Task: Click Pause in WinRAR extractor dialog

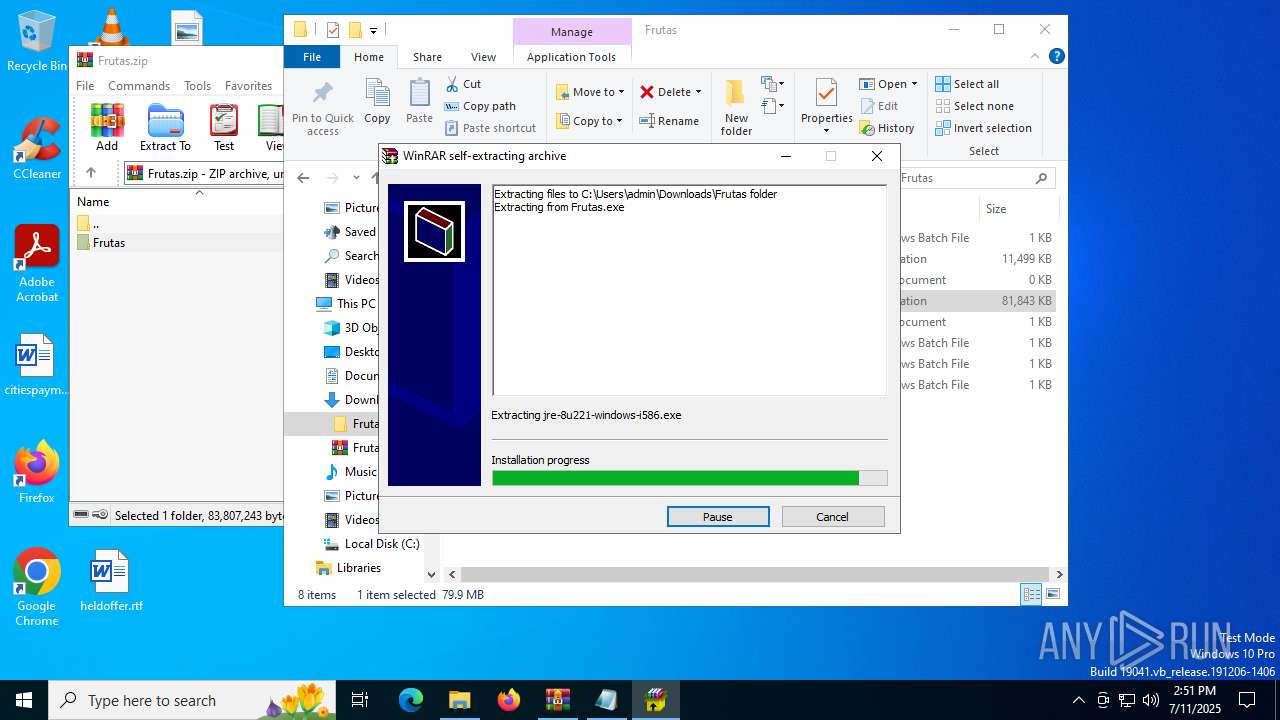Action: tap(718, 517)
